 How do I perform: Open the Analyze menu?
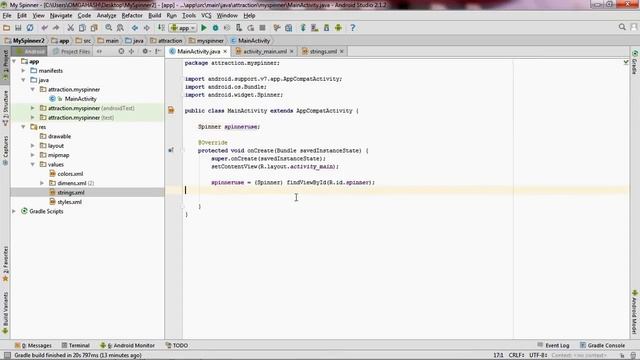(106, 16)
